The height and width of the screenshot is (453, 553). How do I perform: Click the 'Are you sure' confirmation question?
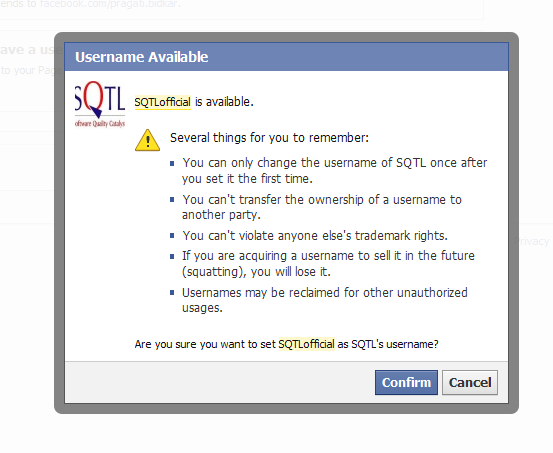286,344
